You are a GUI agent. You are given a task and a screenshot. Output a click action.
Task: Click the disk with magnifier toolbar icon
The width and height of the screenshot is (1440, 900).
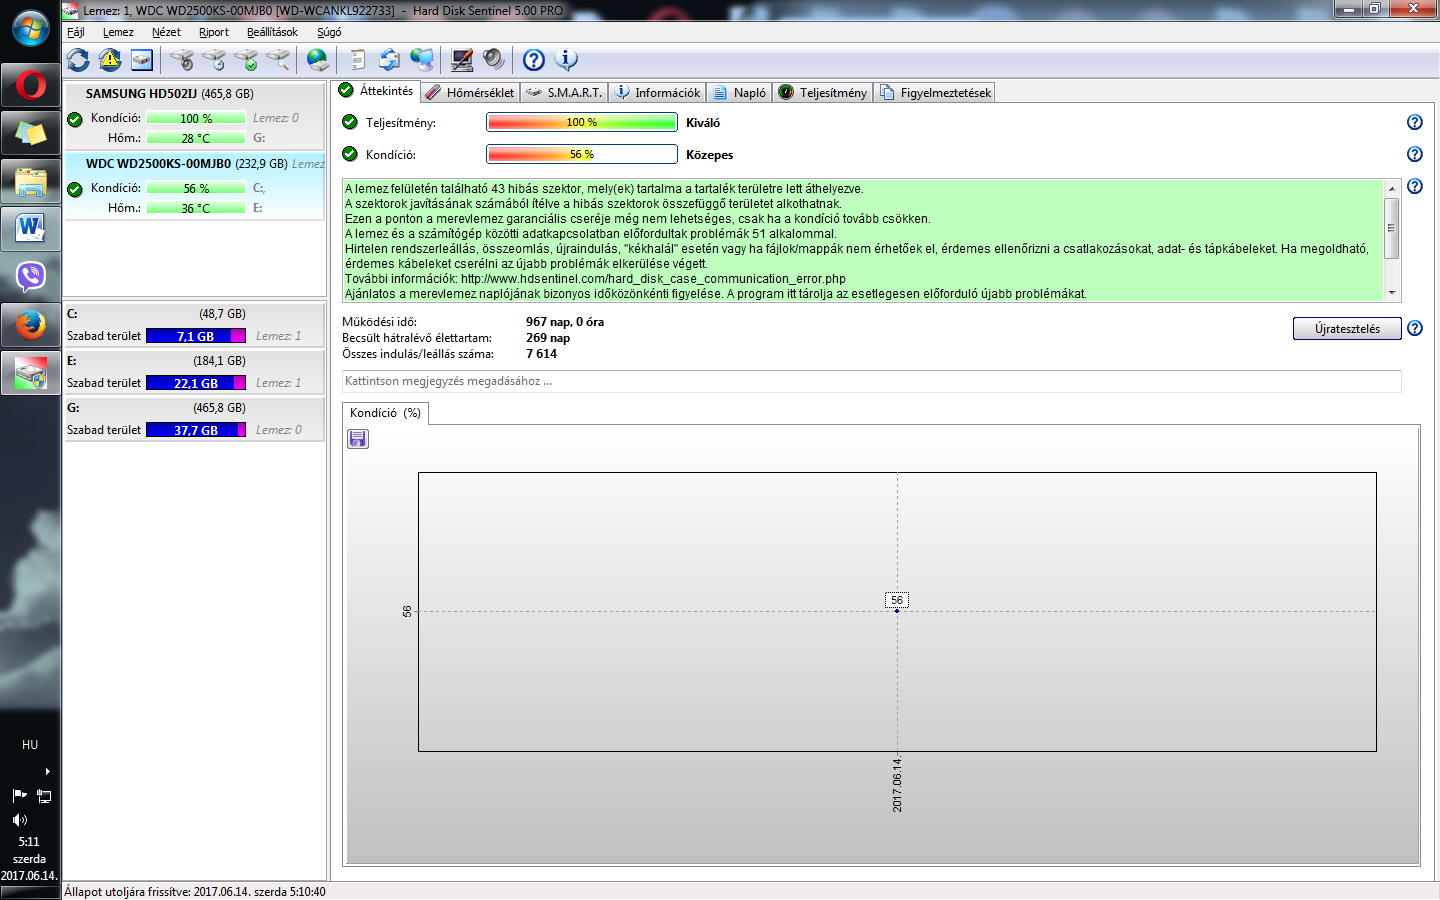[x=278, y=60]
